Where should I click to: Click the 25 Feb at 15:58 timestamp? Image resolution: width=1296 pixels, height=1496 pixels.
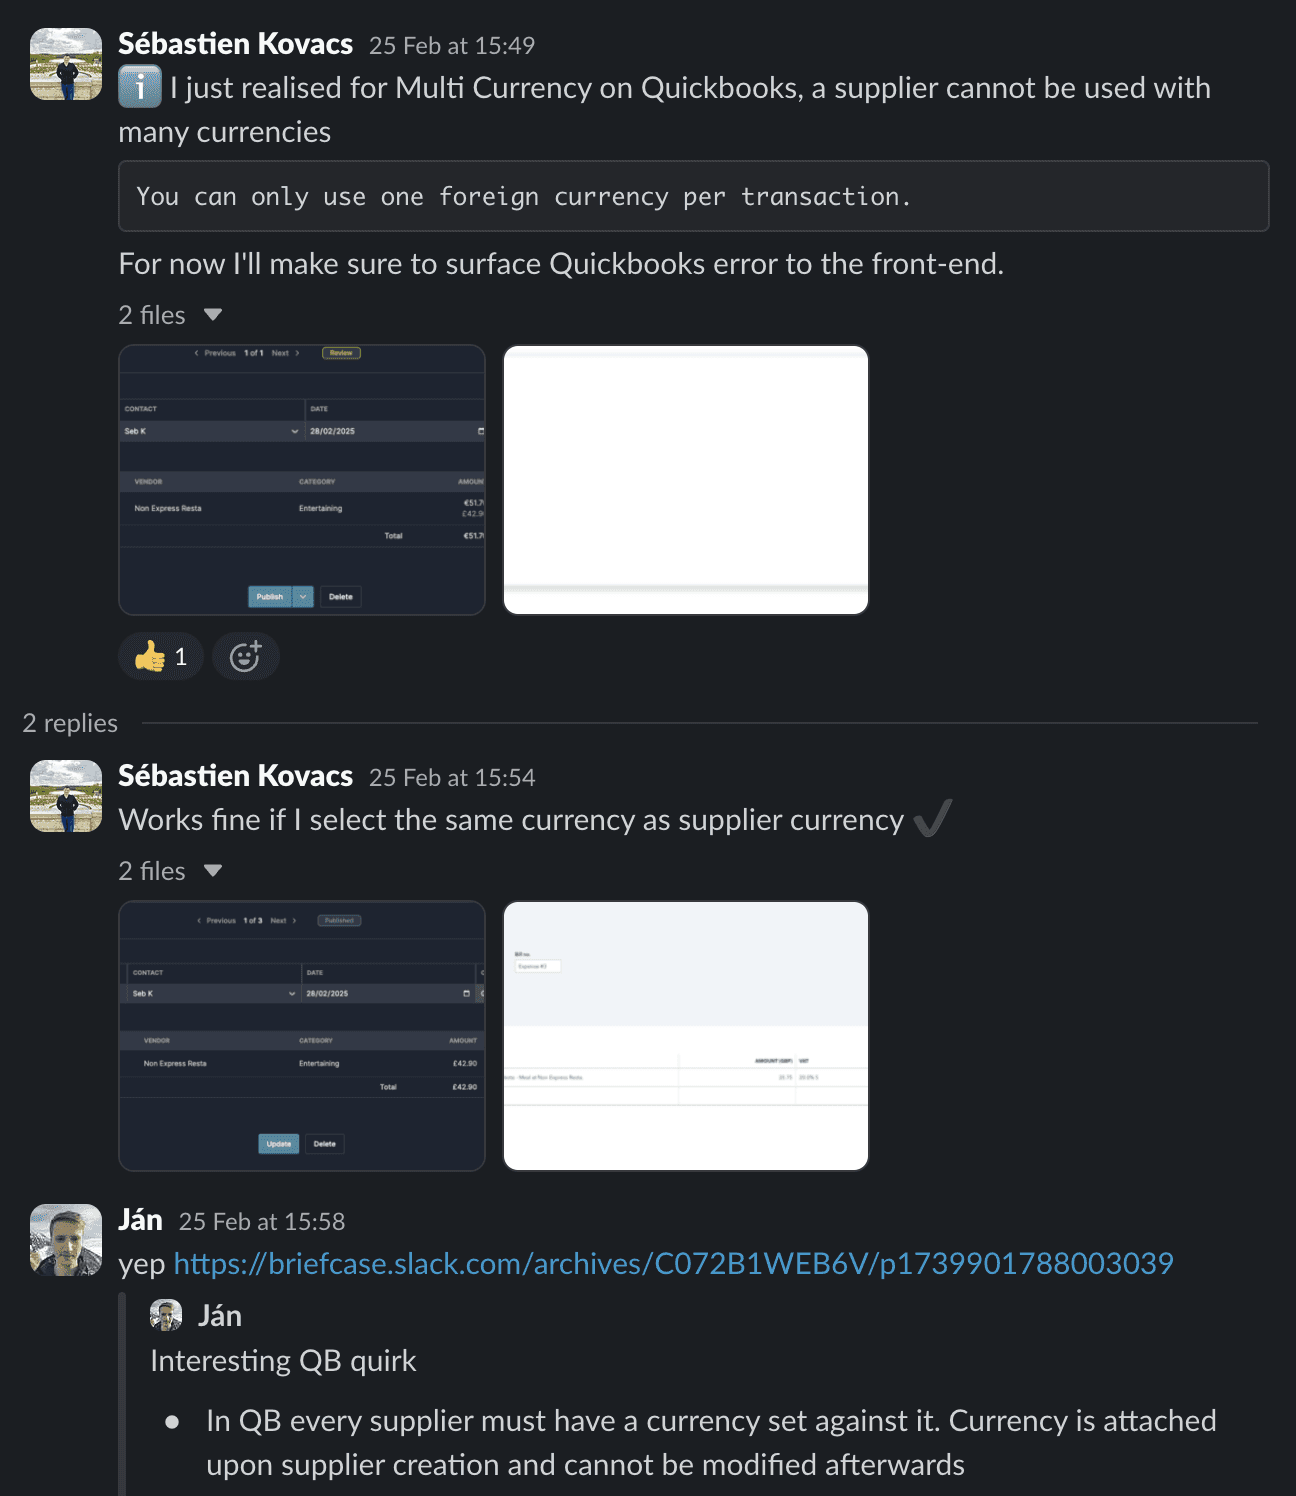(x=262, y=1222)
